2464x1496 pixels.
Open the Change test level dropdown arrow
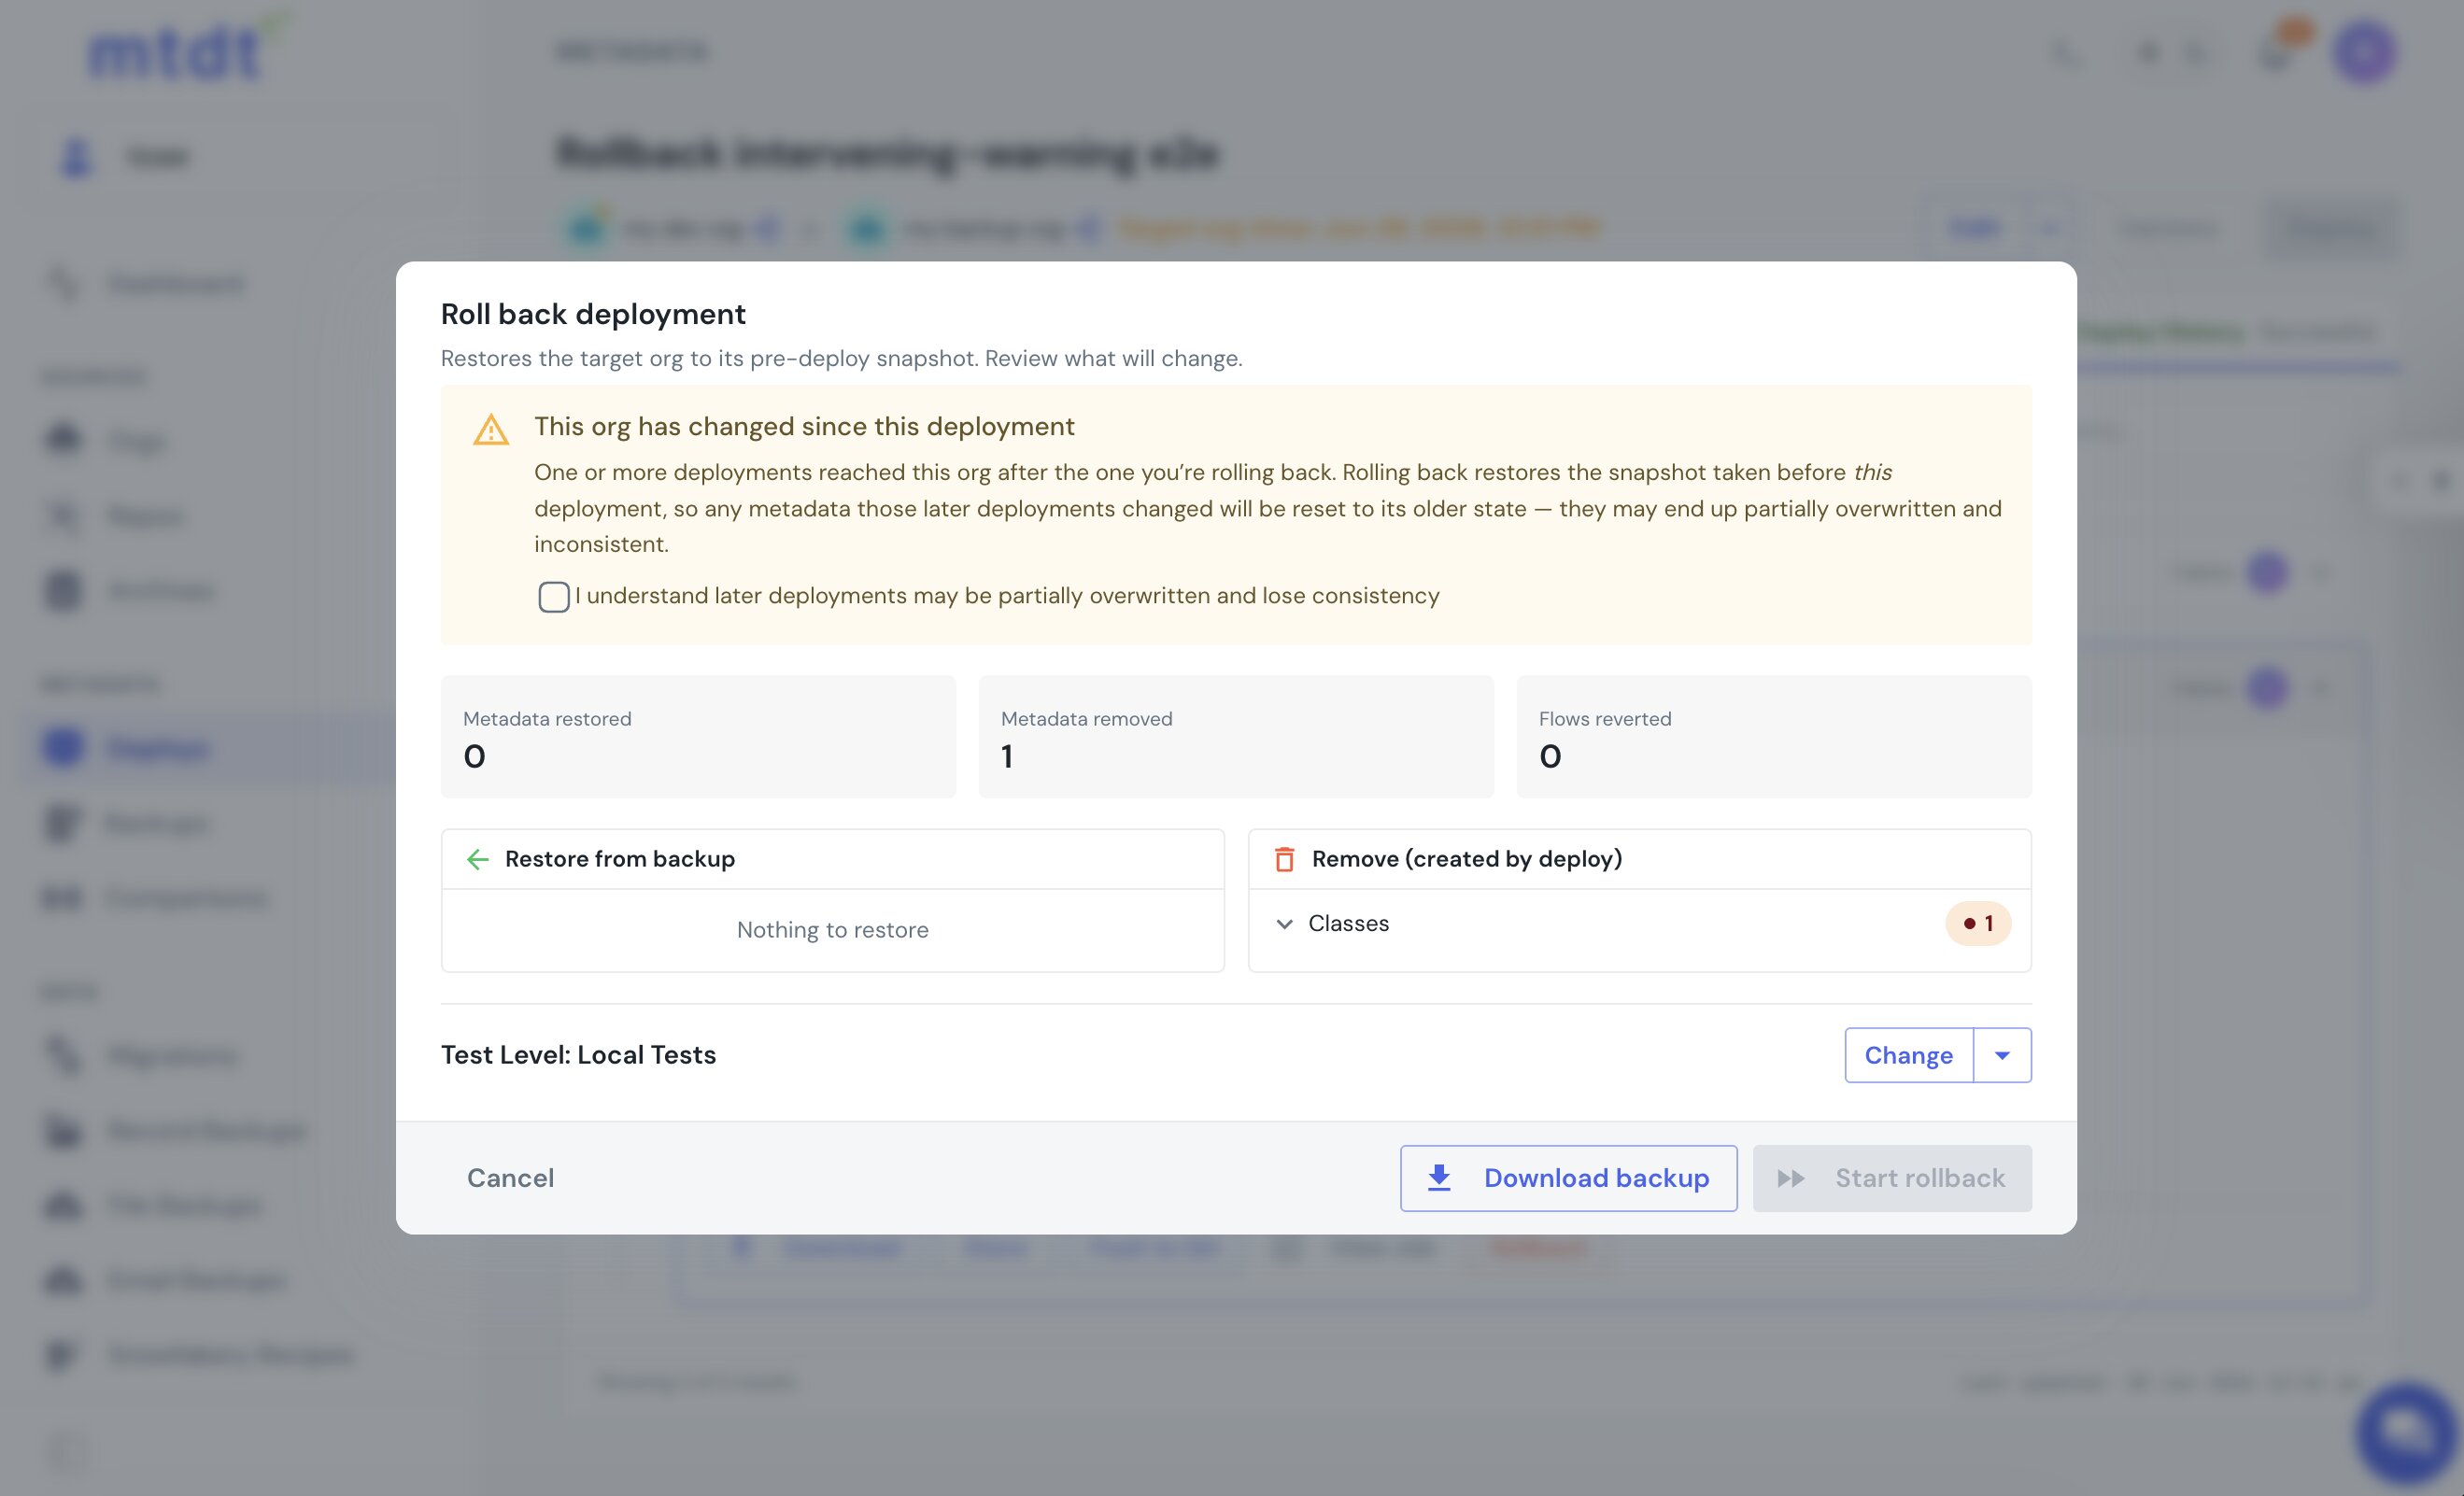2002,1055
